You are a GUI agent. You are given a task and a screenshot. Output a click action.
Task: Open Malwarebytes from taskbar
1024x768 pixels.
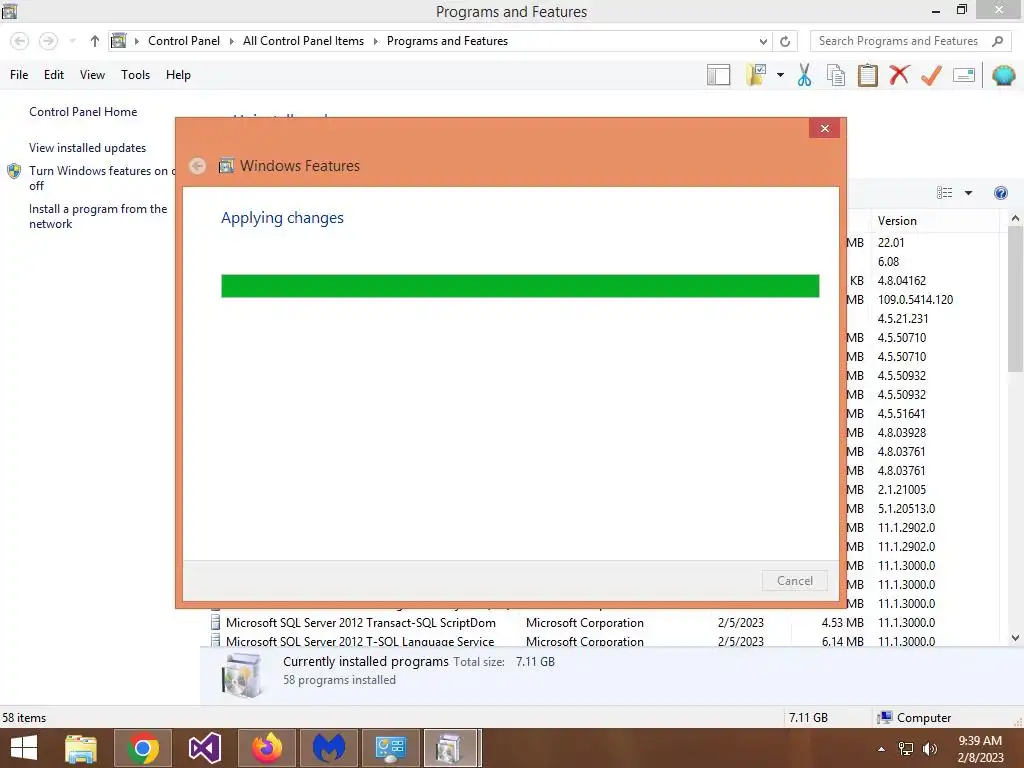[x=328, y=748]
